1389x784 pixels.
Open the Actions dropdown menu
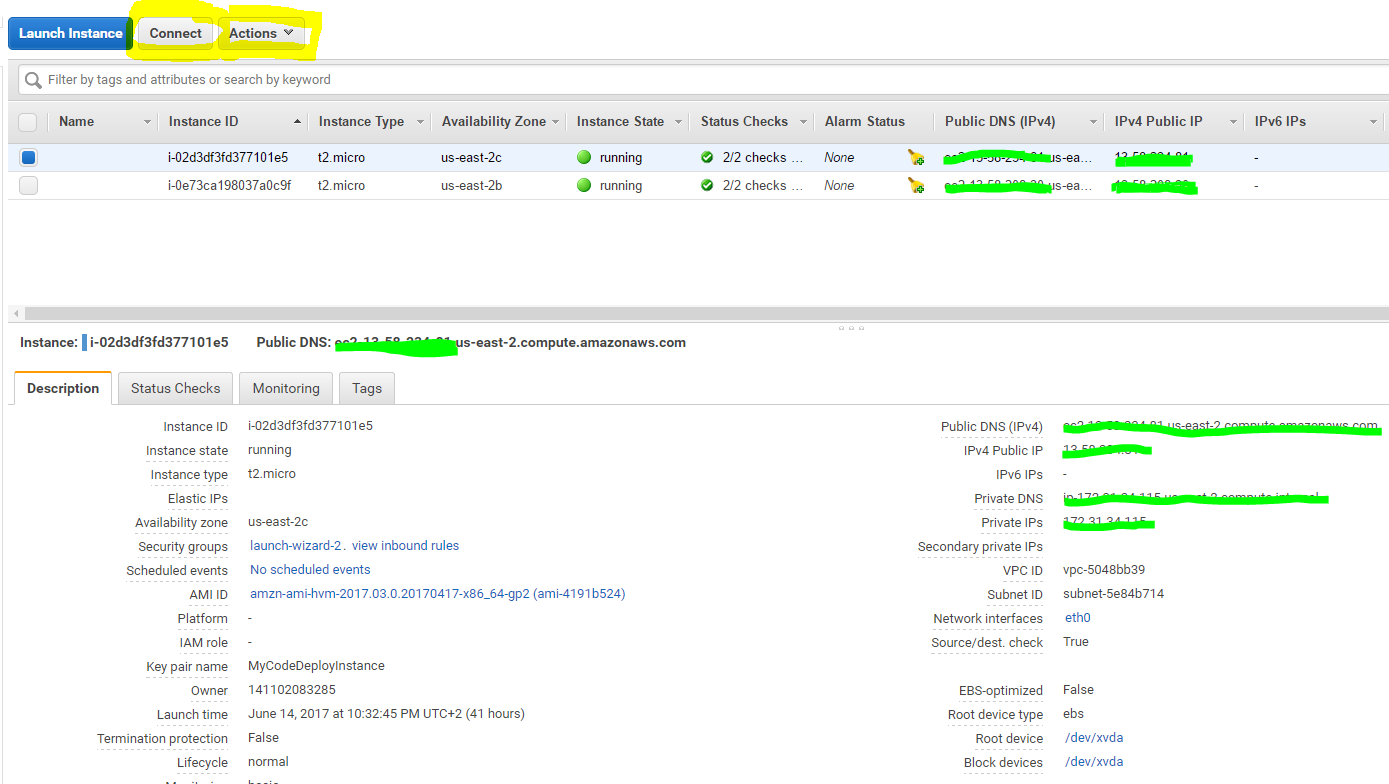pos(262,33)
